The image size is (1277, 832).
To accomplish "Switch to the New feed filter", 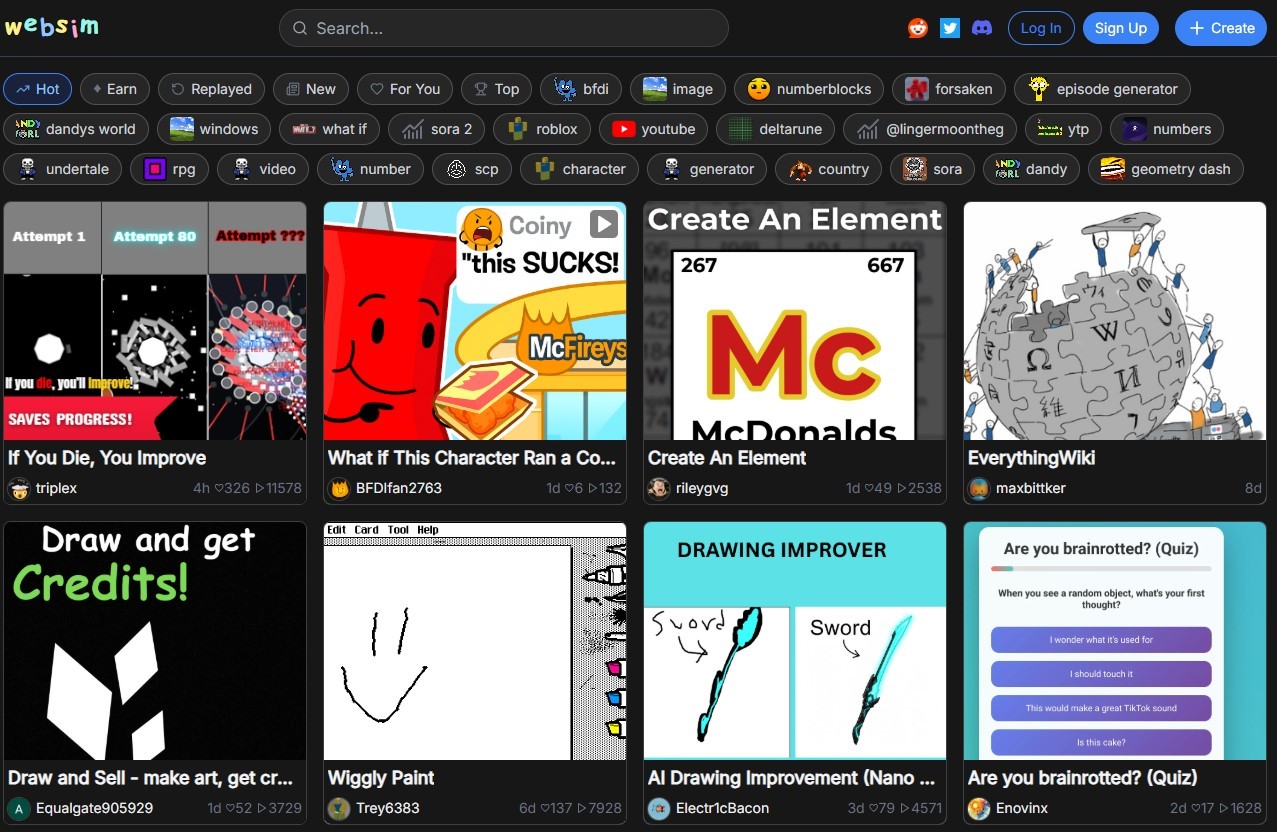I will 310,89.
